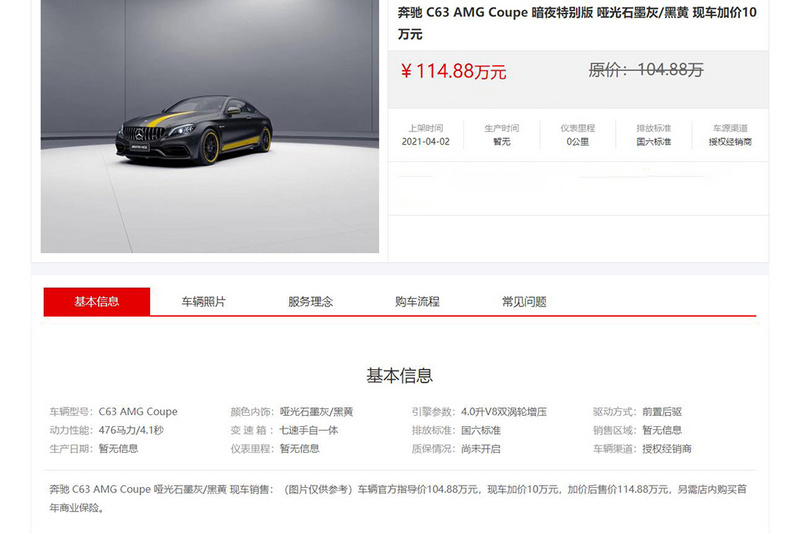Image resolution: width=800 pixels, height=534 pixels.
Task: Click the 基本信息 section heading
Action: (399, 376)
